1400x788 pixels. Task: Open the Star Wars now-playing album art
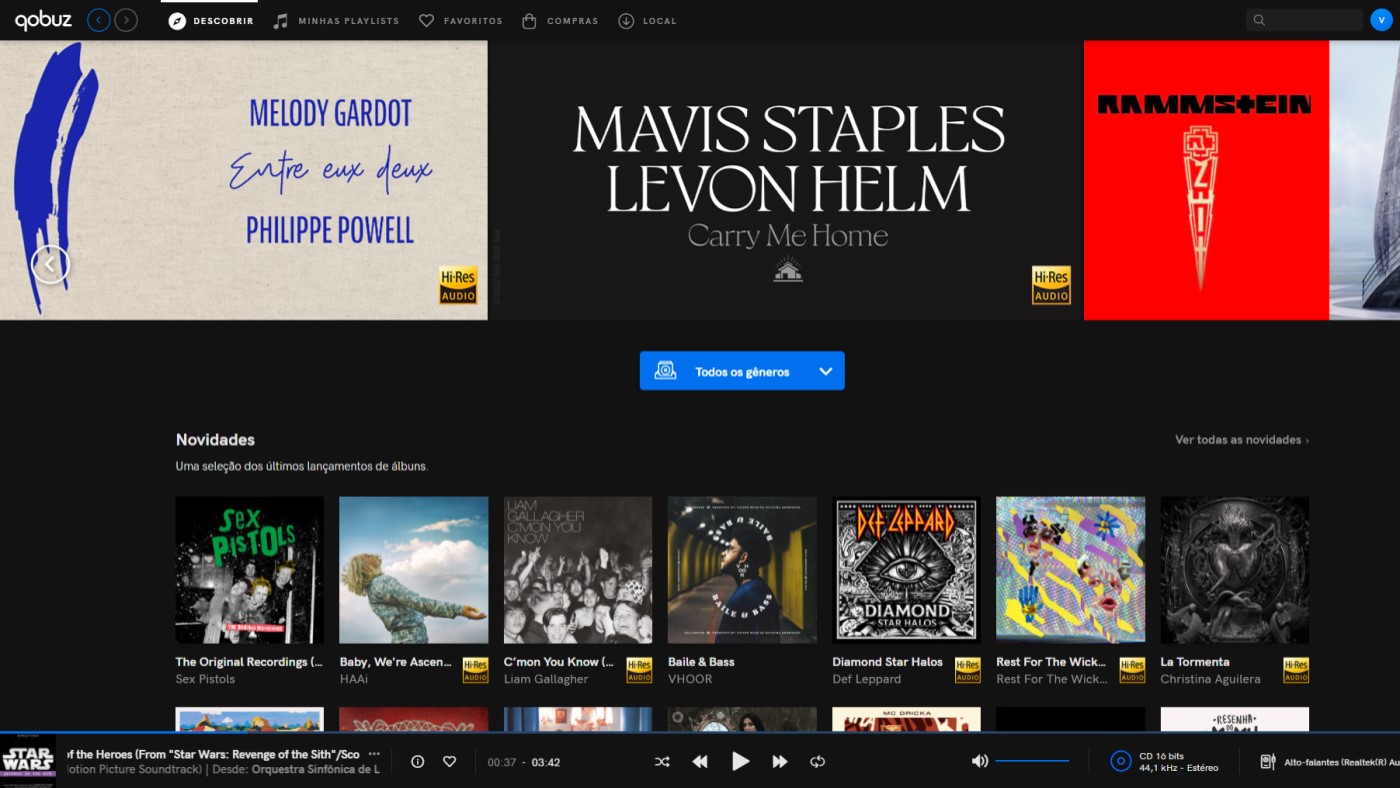click(28, 761)
